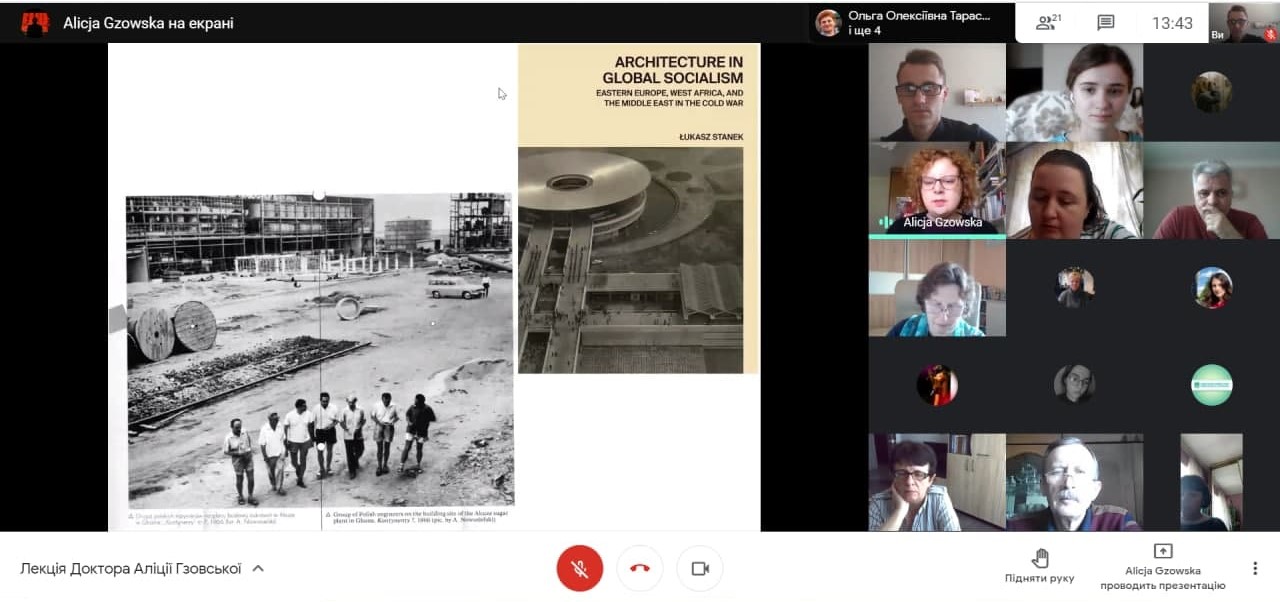This screenshot has height=602, width=1280.
Task: Click the red hang up call button
Action: coord(640,568)
